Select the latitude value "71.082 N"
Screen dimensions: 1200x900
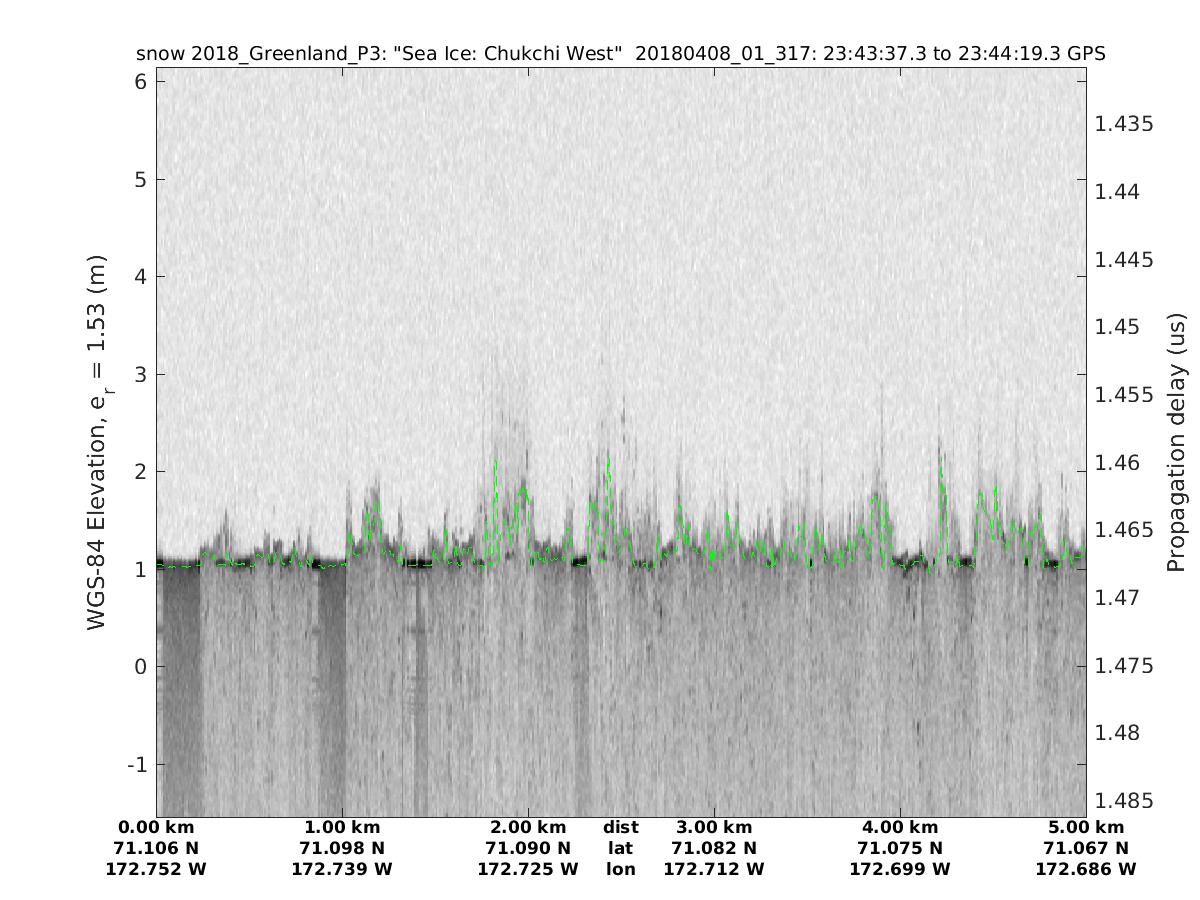point(714,848)
